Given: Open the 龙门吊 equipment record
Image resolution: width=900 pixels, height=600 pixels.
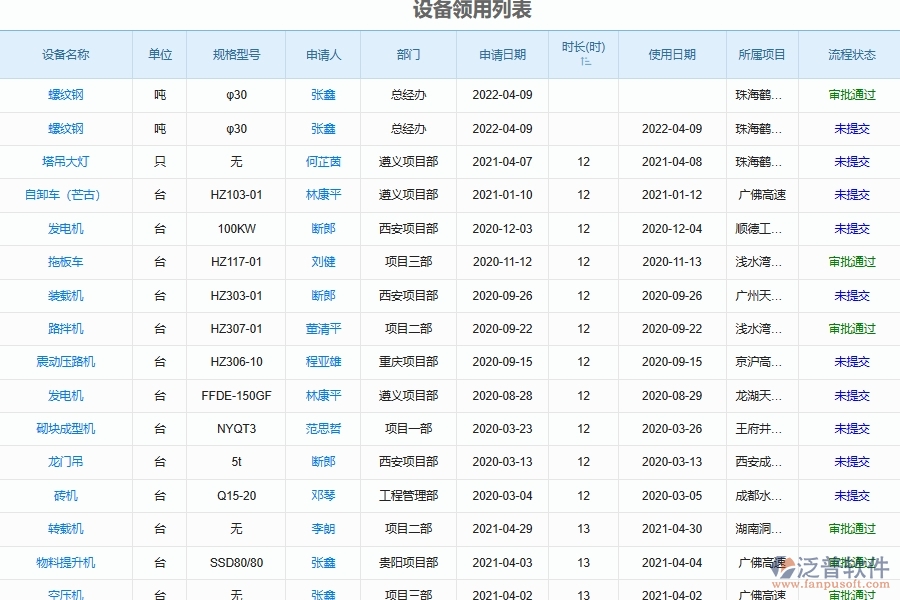Looking at the screenshot, I should 66,462.
